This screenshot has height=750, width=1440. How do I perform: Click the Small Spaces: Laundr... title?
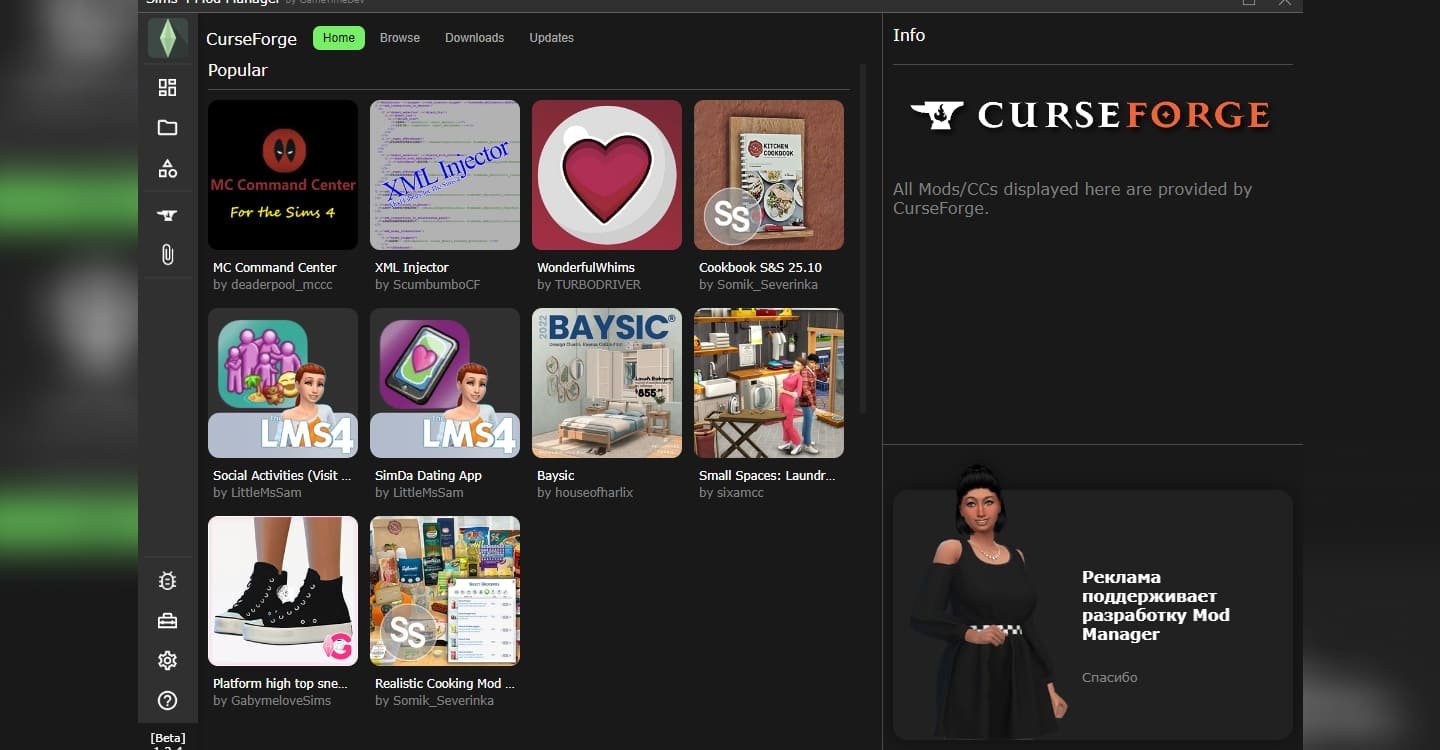(767, 475)
